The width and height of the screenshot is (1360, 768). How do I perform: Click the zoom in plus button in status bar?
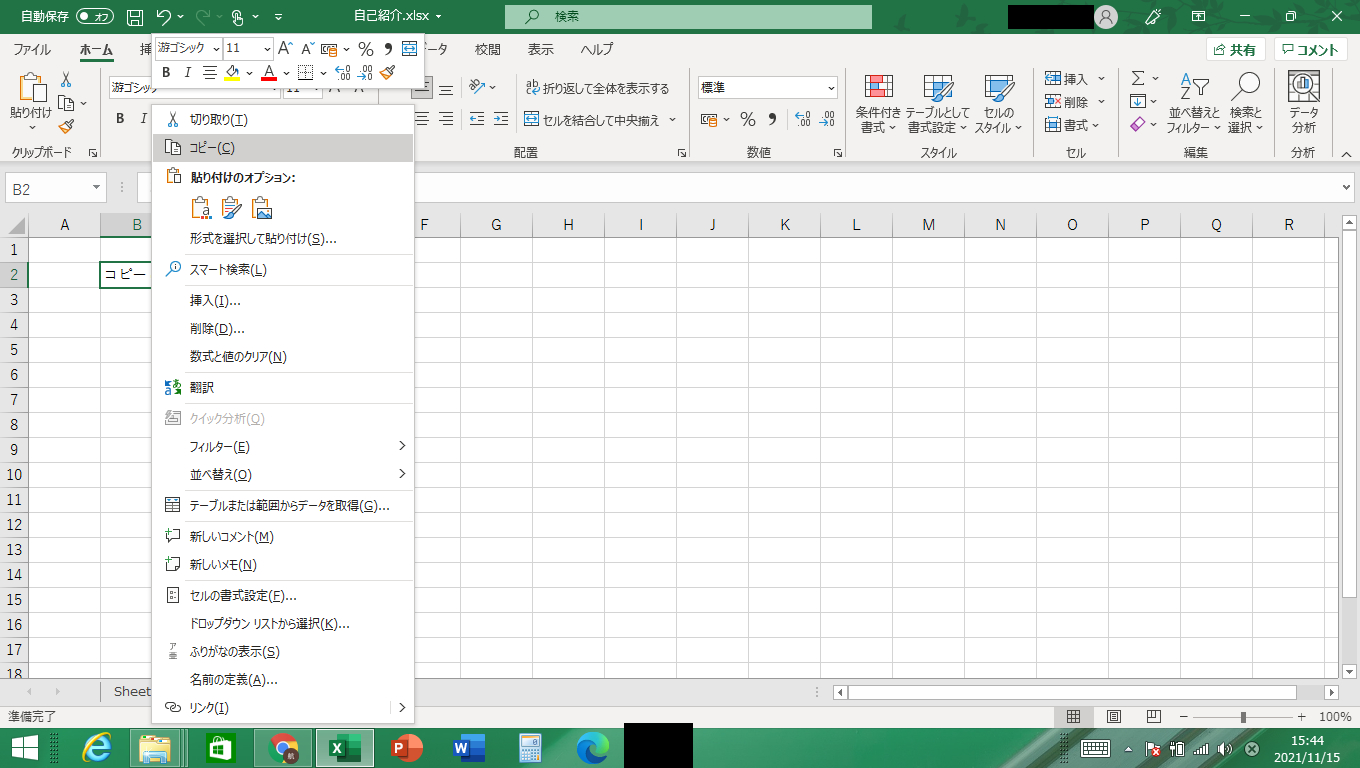[x=1301, y=716]
